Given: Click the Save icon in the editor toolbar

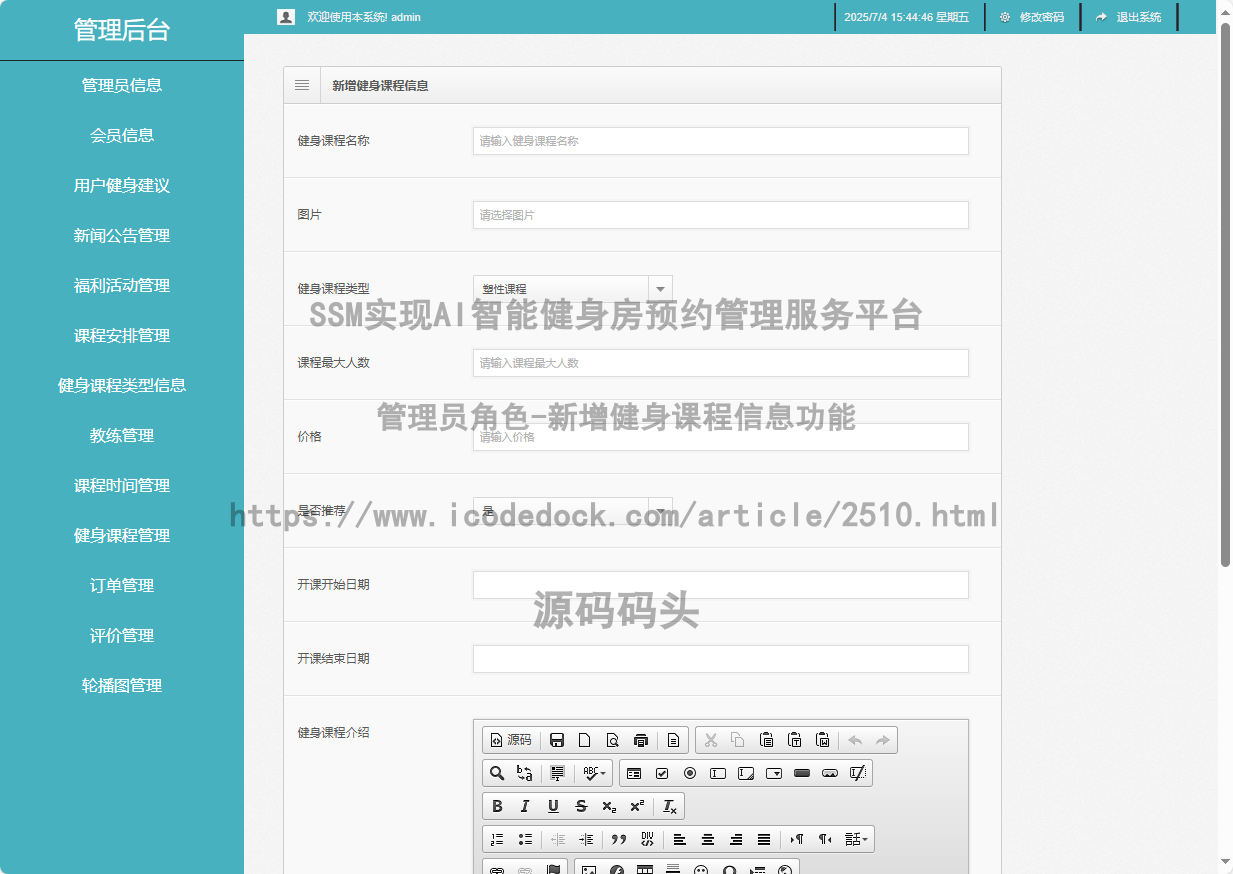Looking at the screenshot, I should click(x=557, y=740).
